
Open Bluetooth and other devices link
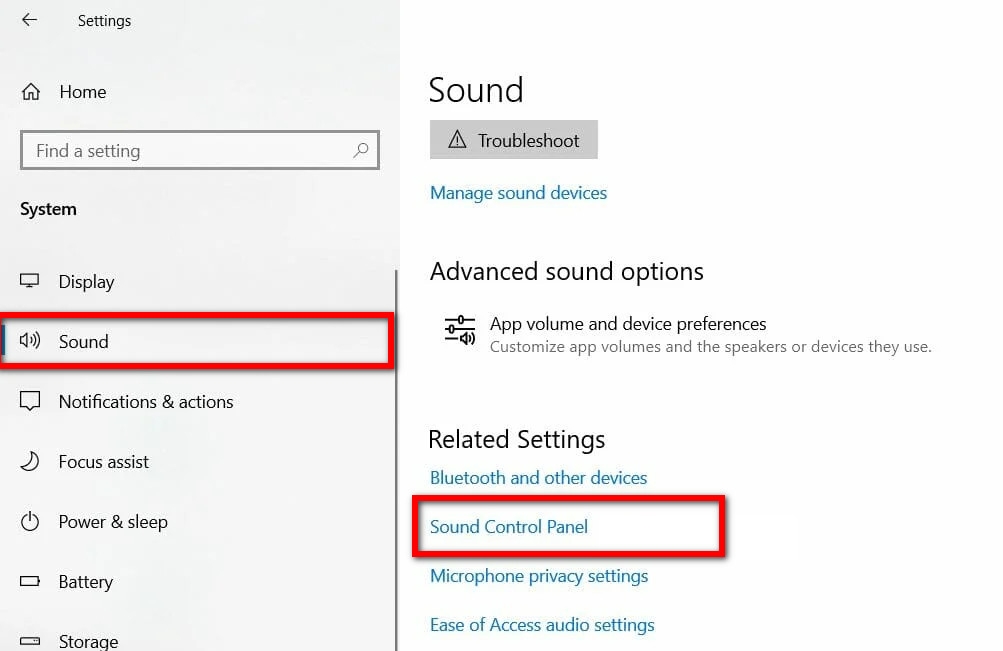538,478
